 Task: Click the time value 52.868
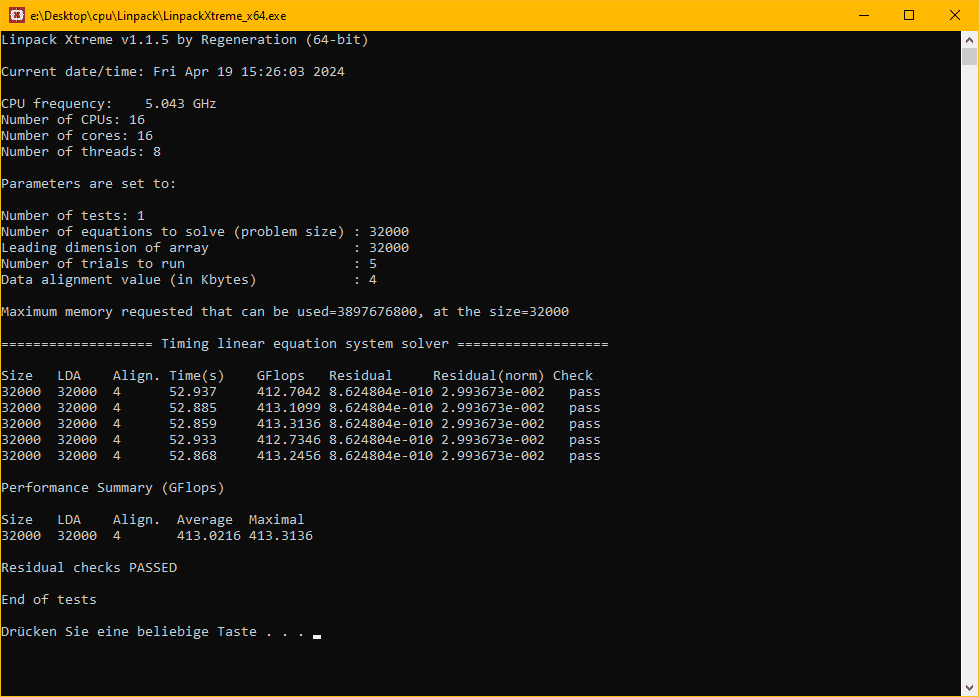pyautogui.click(x=193, y=456)
